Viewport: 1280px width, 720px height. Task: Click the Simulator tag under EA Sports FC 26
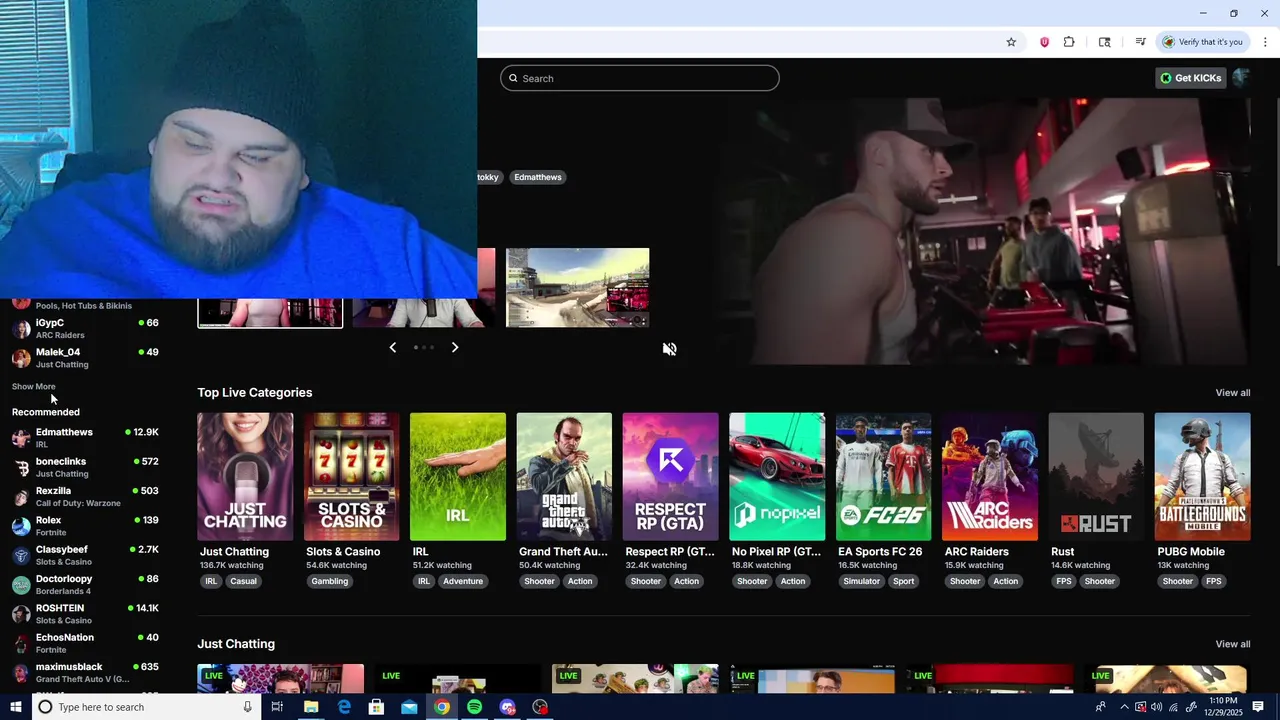pyautogui.click(x=862, y=581)
